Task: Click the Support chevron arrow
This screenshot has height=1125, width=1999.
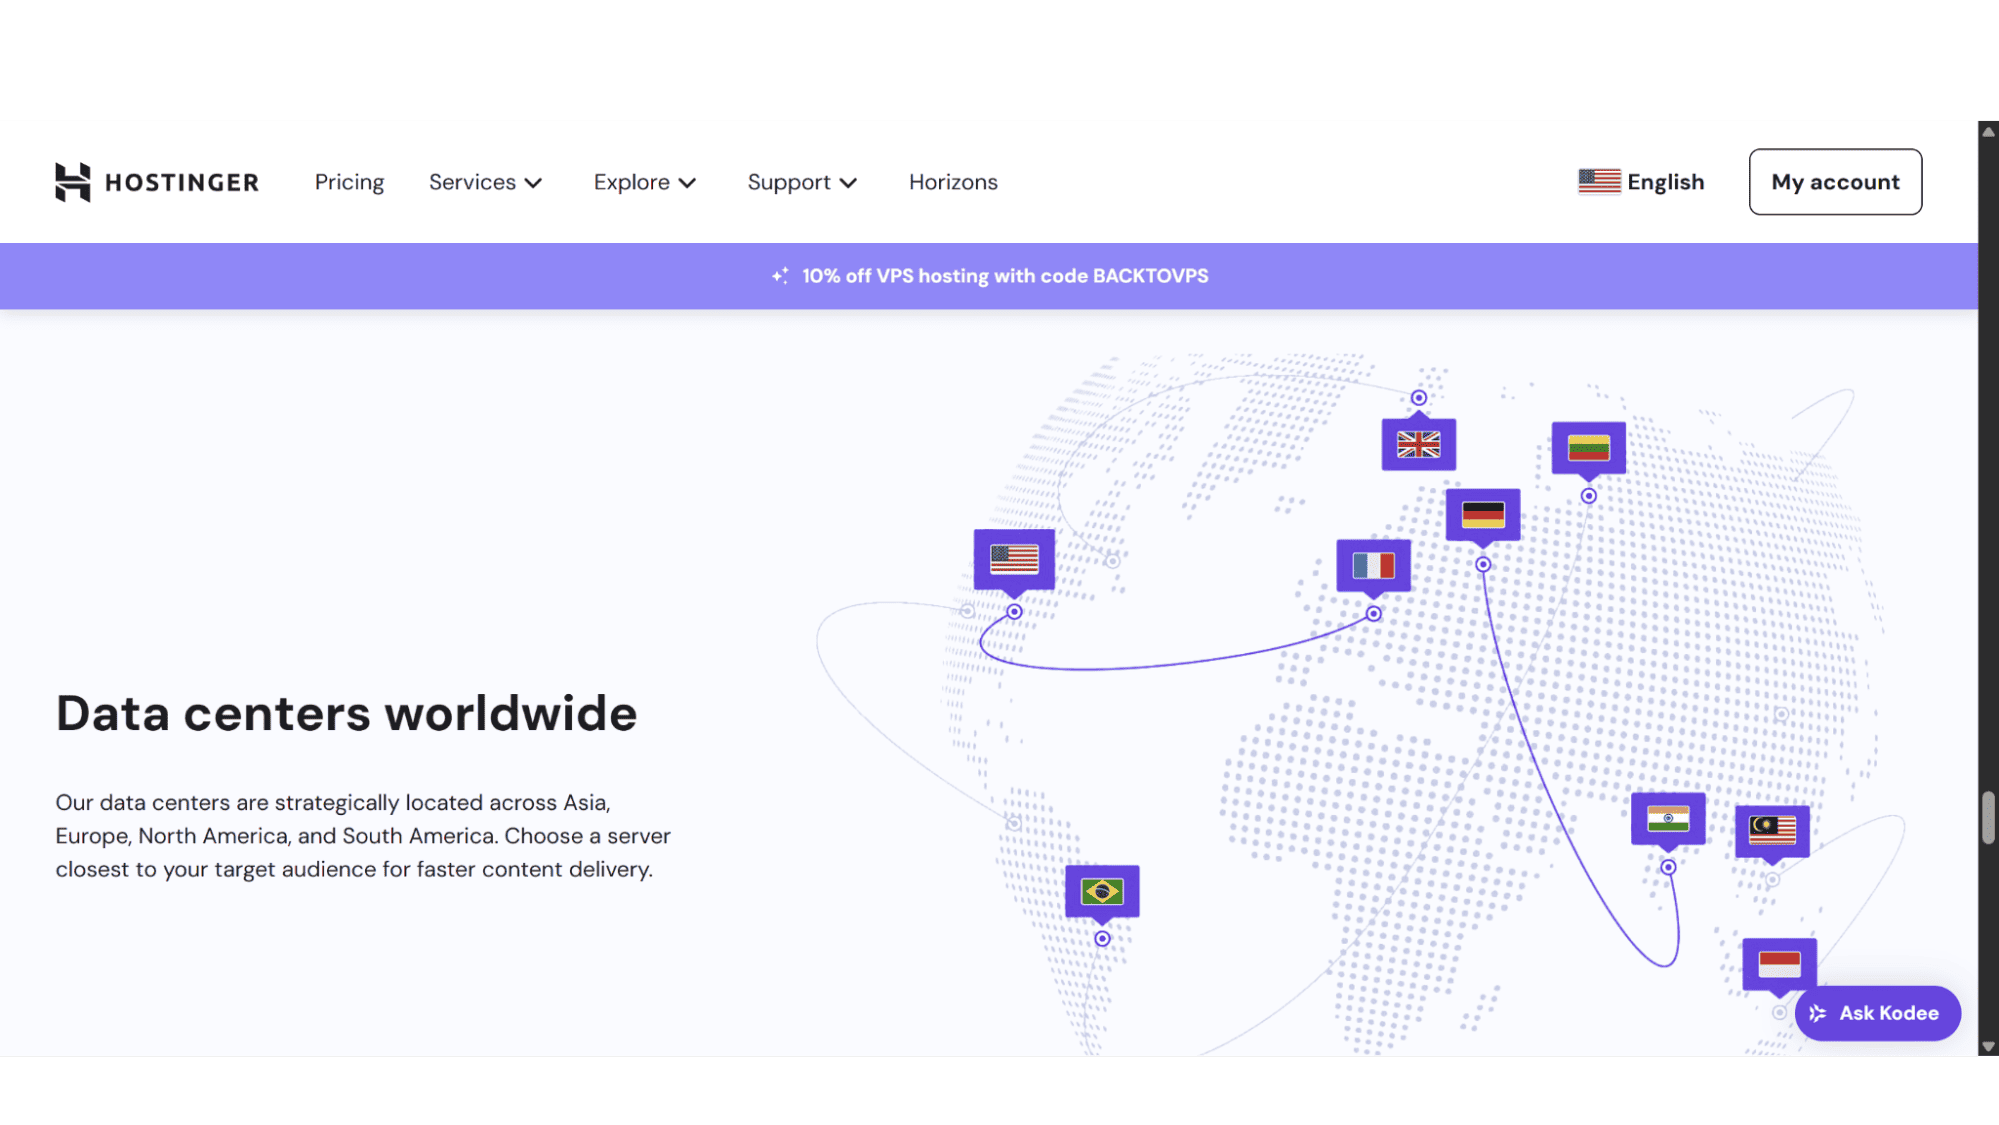Action: click(848, 183)
